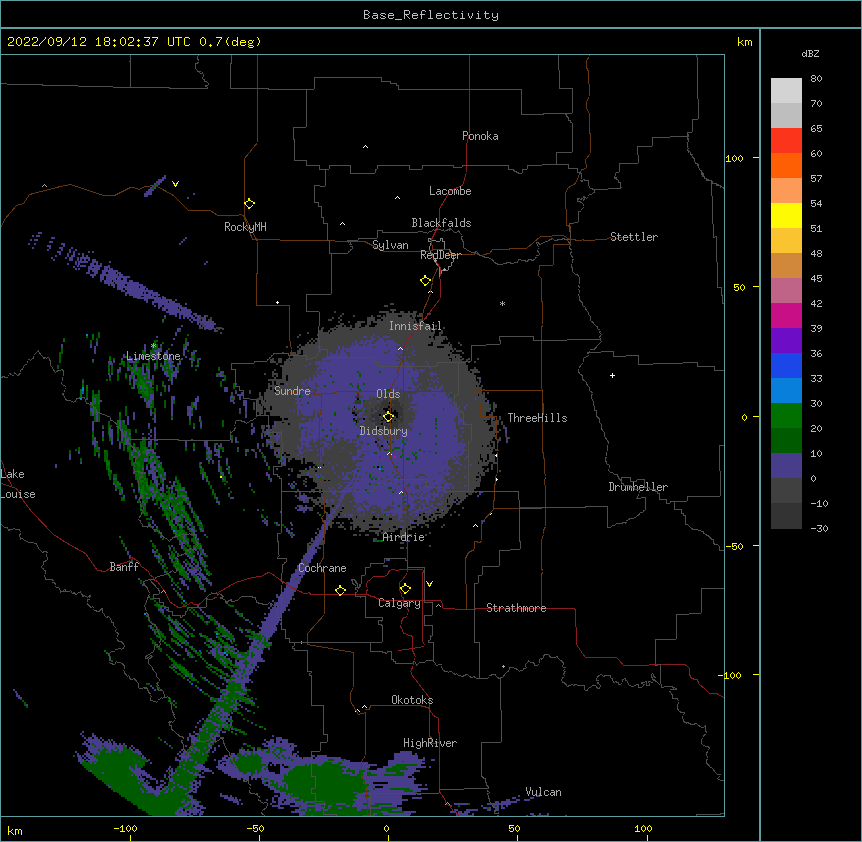Click the yellow diamond marker south of RedDeer
862x842 pixels.
coord(425,281)
